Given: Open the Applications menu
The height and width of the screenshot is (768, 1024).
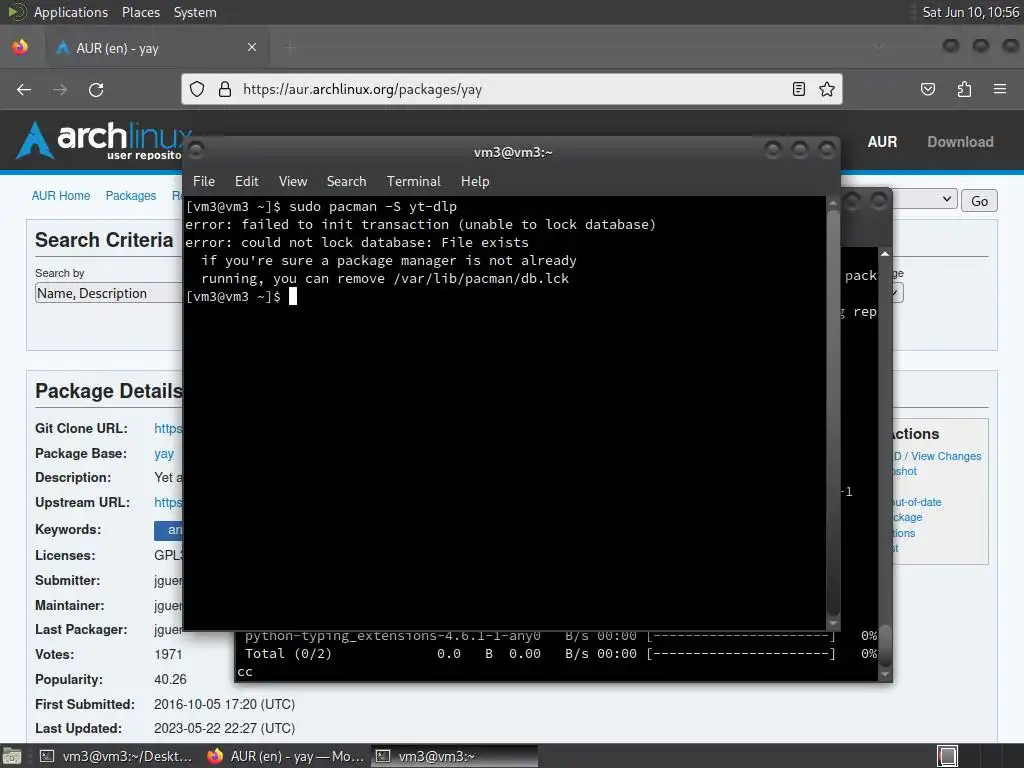Looking at the screenshot, I should [71, 12].
